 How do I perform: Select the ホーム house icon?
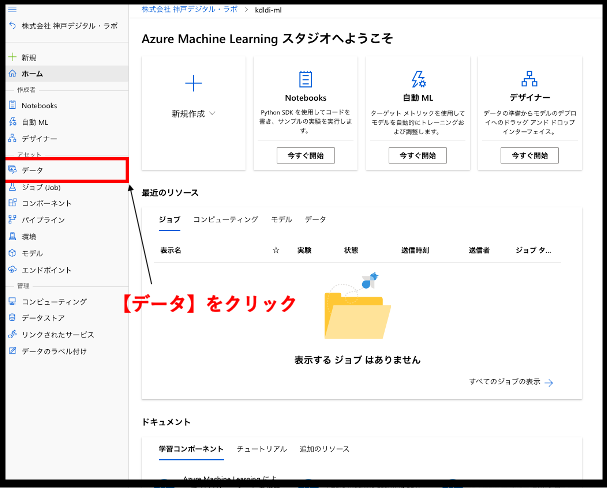click(x=12, y=73)
